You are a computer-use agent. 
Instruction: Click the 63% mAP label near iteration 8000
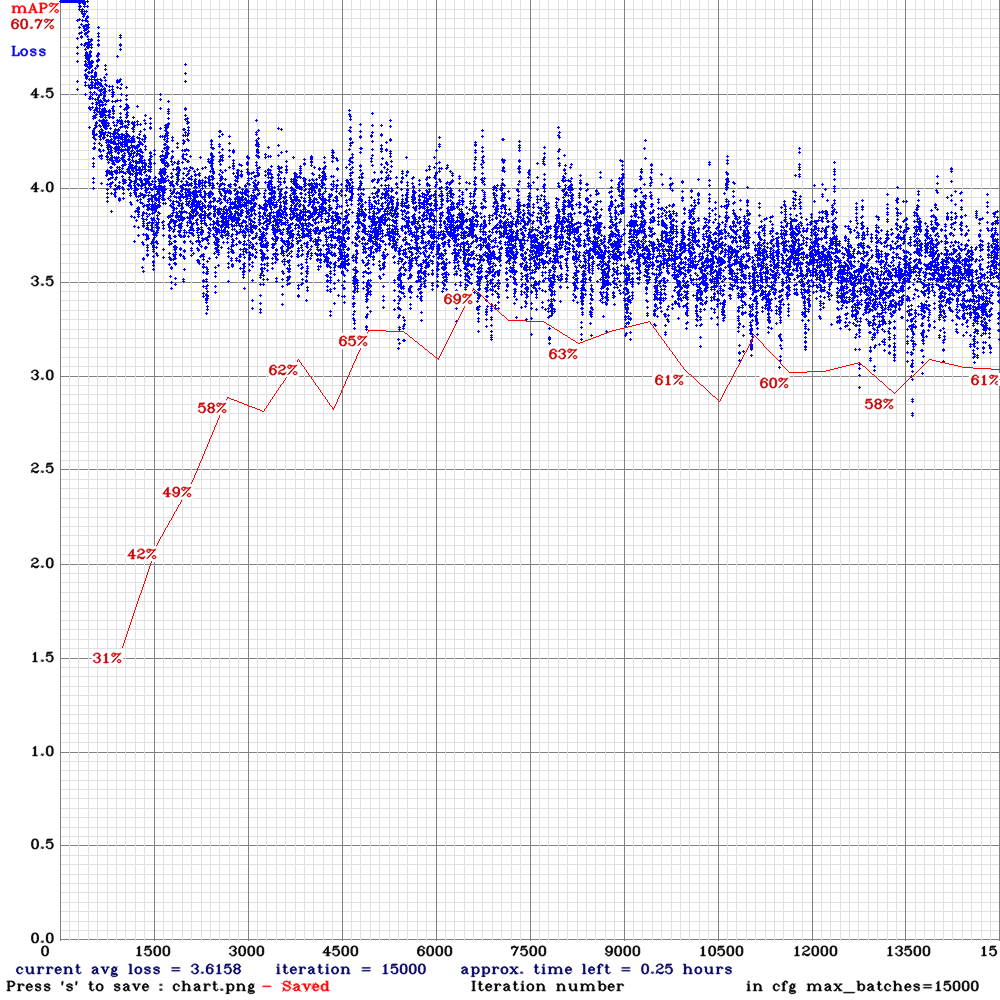point(563,352)
